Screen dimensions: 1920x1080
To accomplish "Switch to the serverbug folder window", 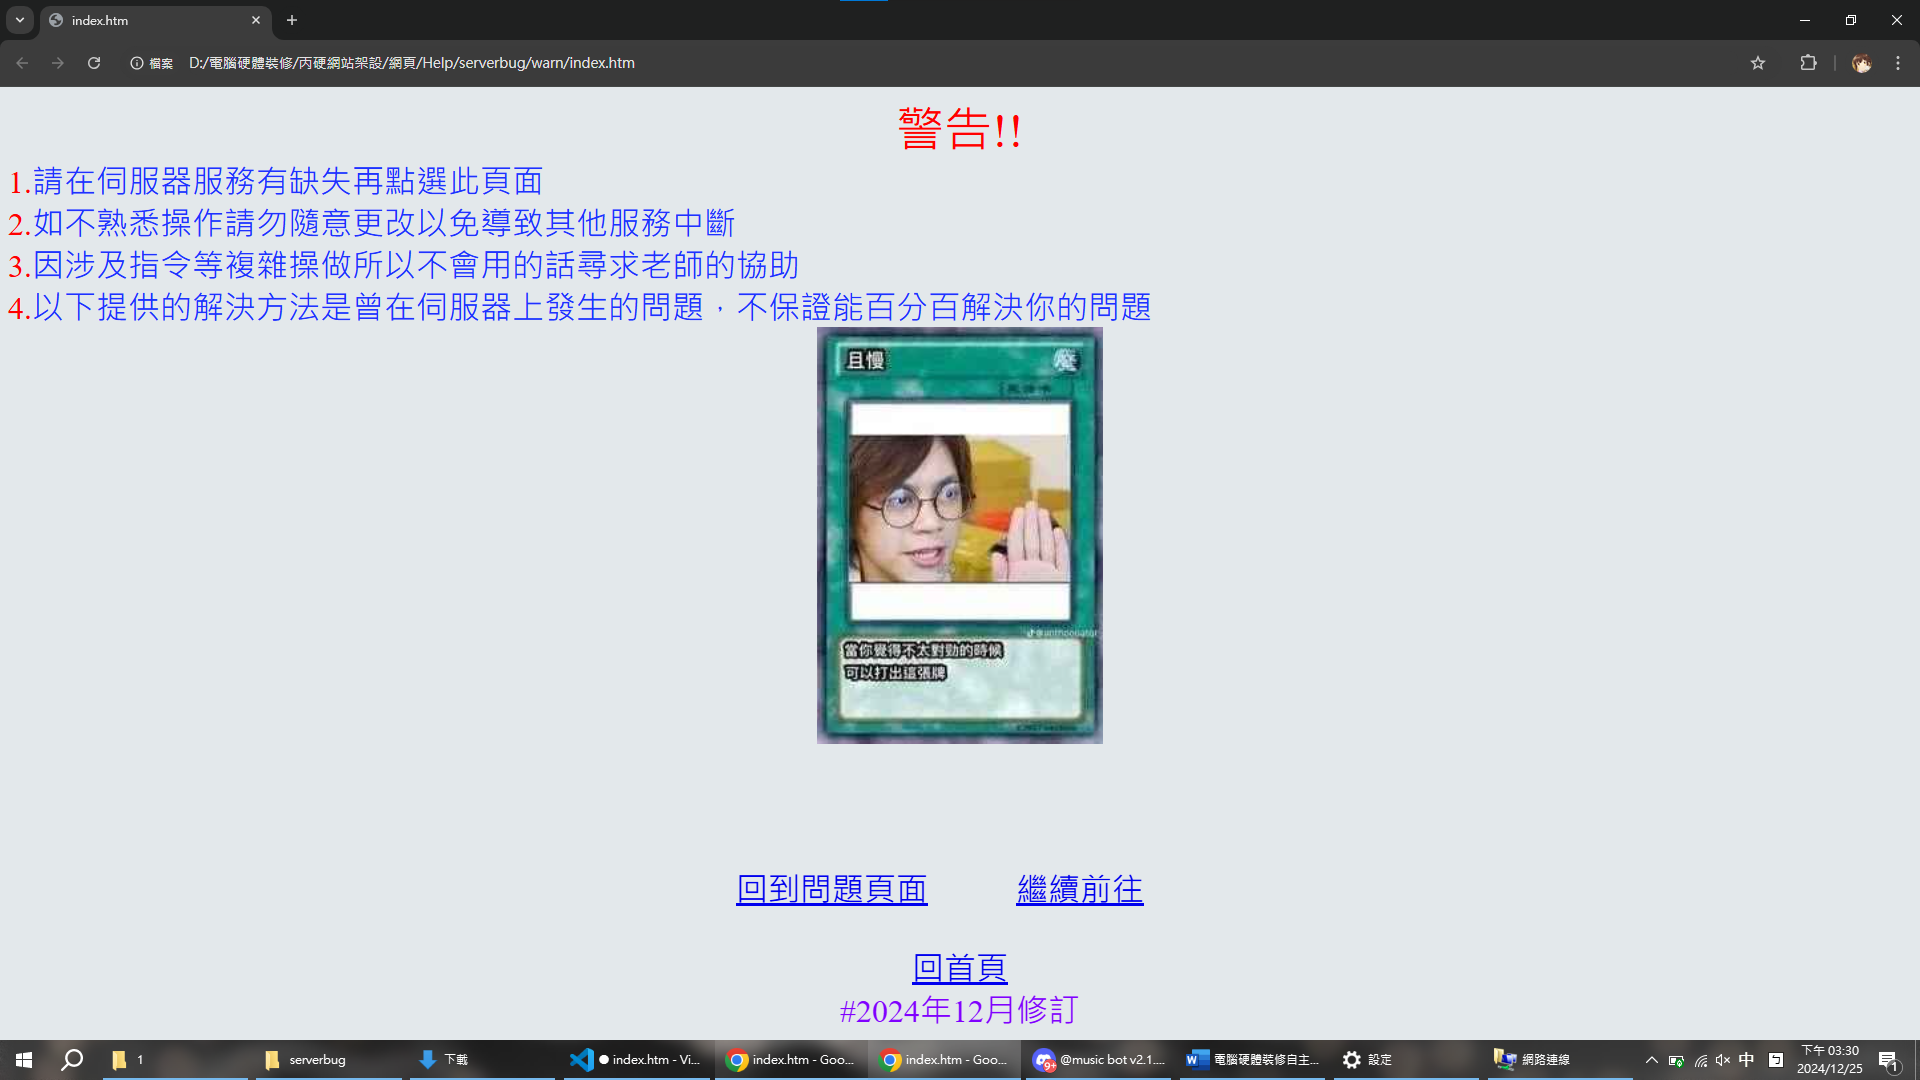I will (328, 1060).
